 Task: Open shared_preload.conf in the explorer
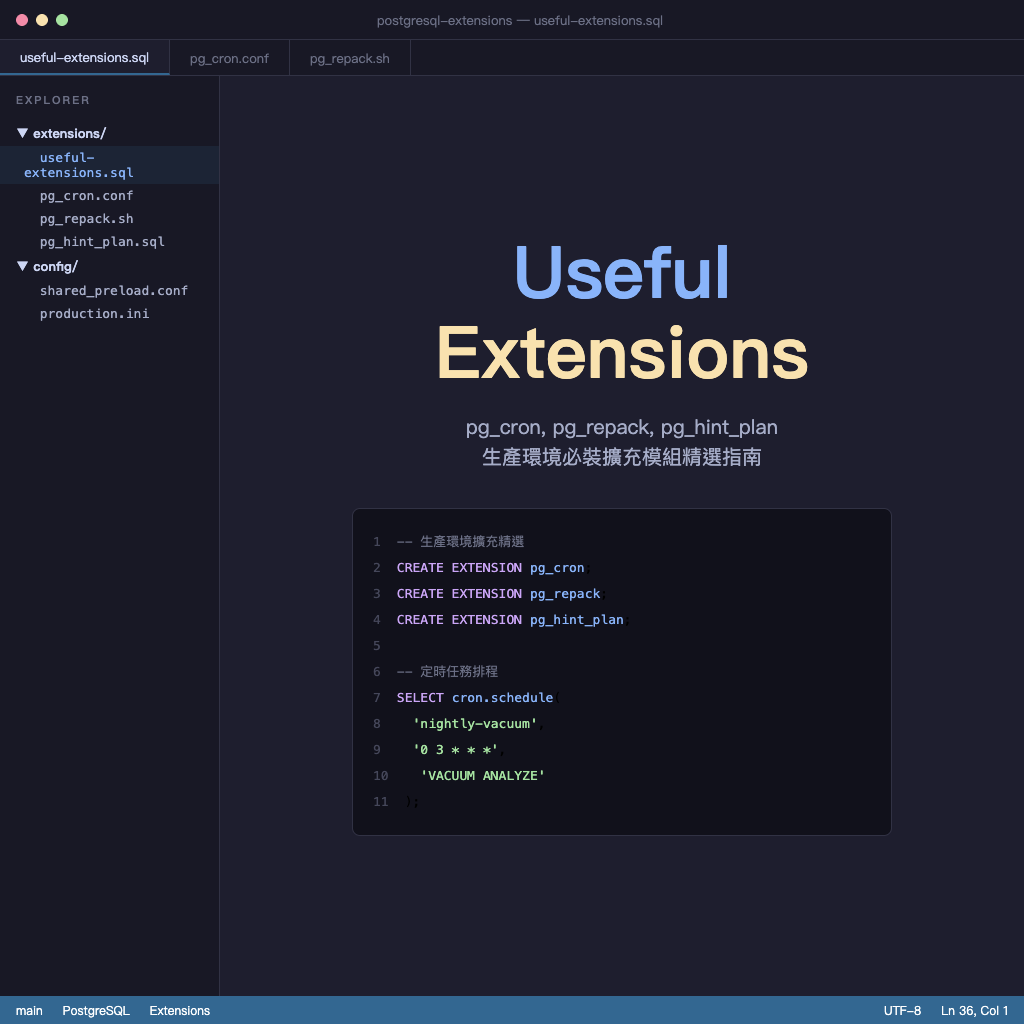tap(114, 291)
